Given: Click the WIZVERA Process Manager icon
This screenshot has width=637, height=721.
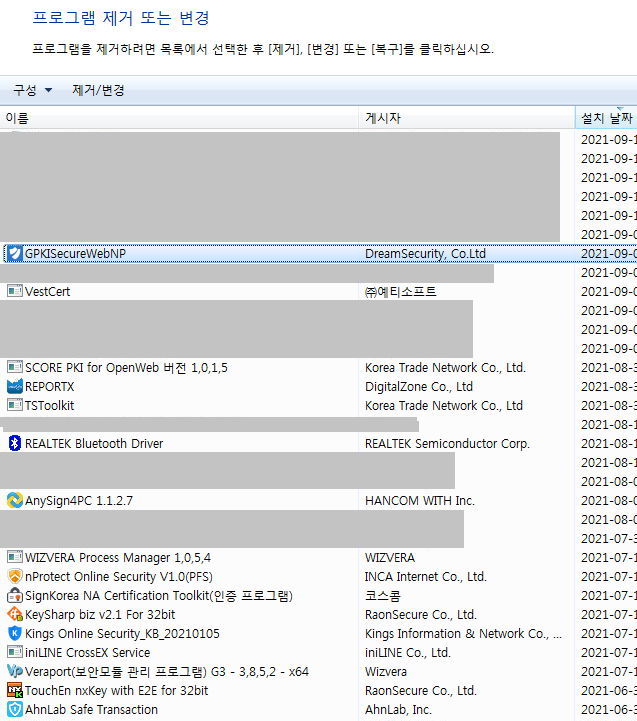Looking at the screenshot, I should (x=15, y=557).
